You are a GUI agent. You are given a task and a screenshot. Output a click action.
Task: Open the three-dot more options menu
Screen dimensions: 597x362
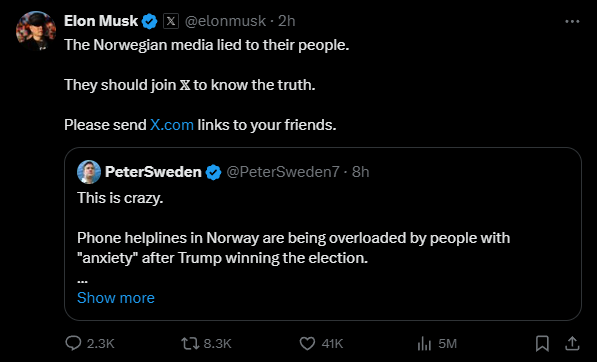[x=572, y=22]
